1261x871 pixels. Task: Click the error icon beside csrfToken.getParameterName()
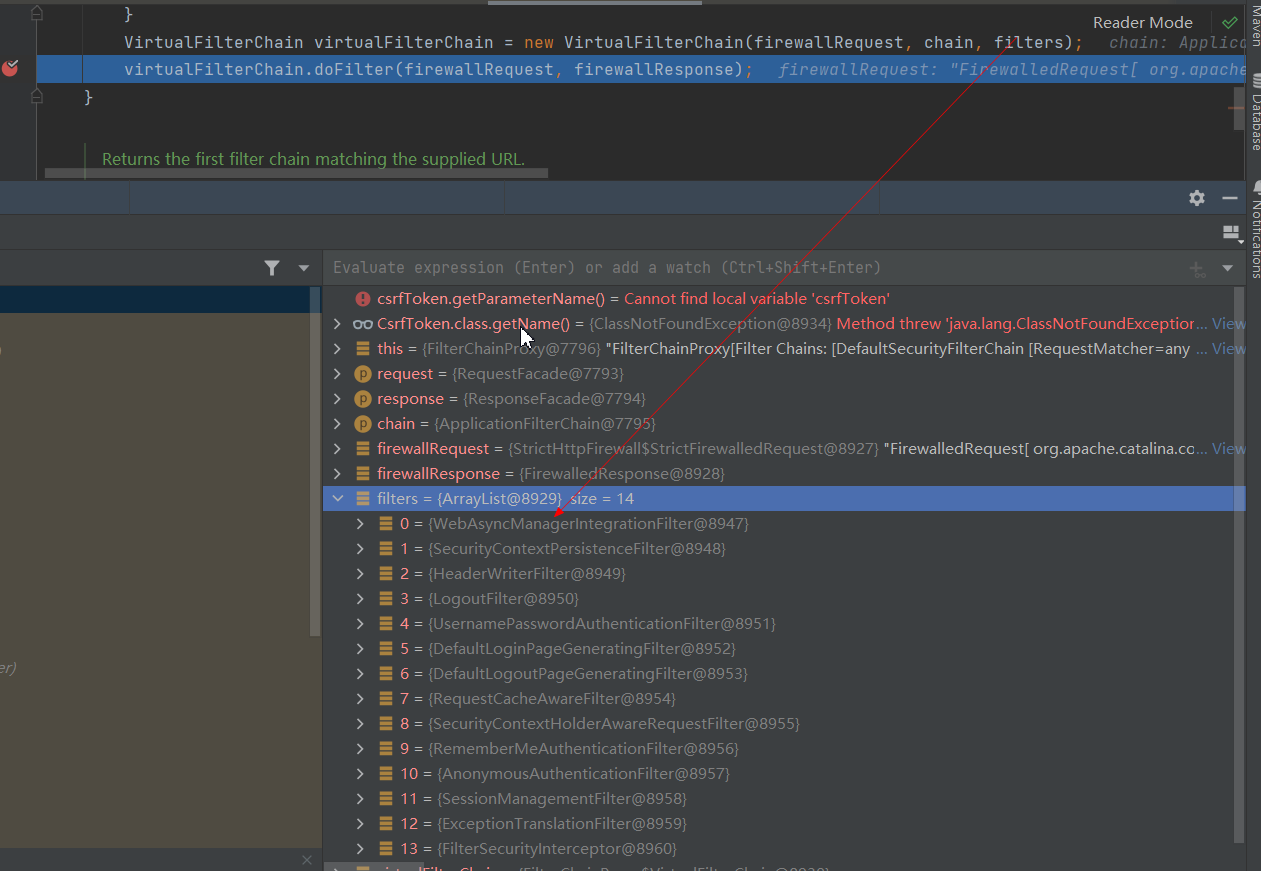tap(363, 298)
